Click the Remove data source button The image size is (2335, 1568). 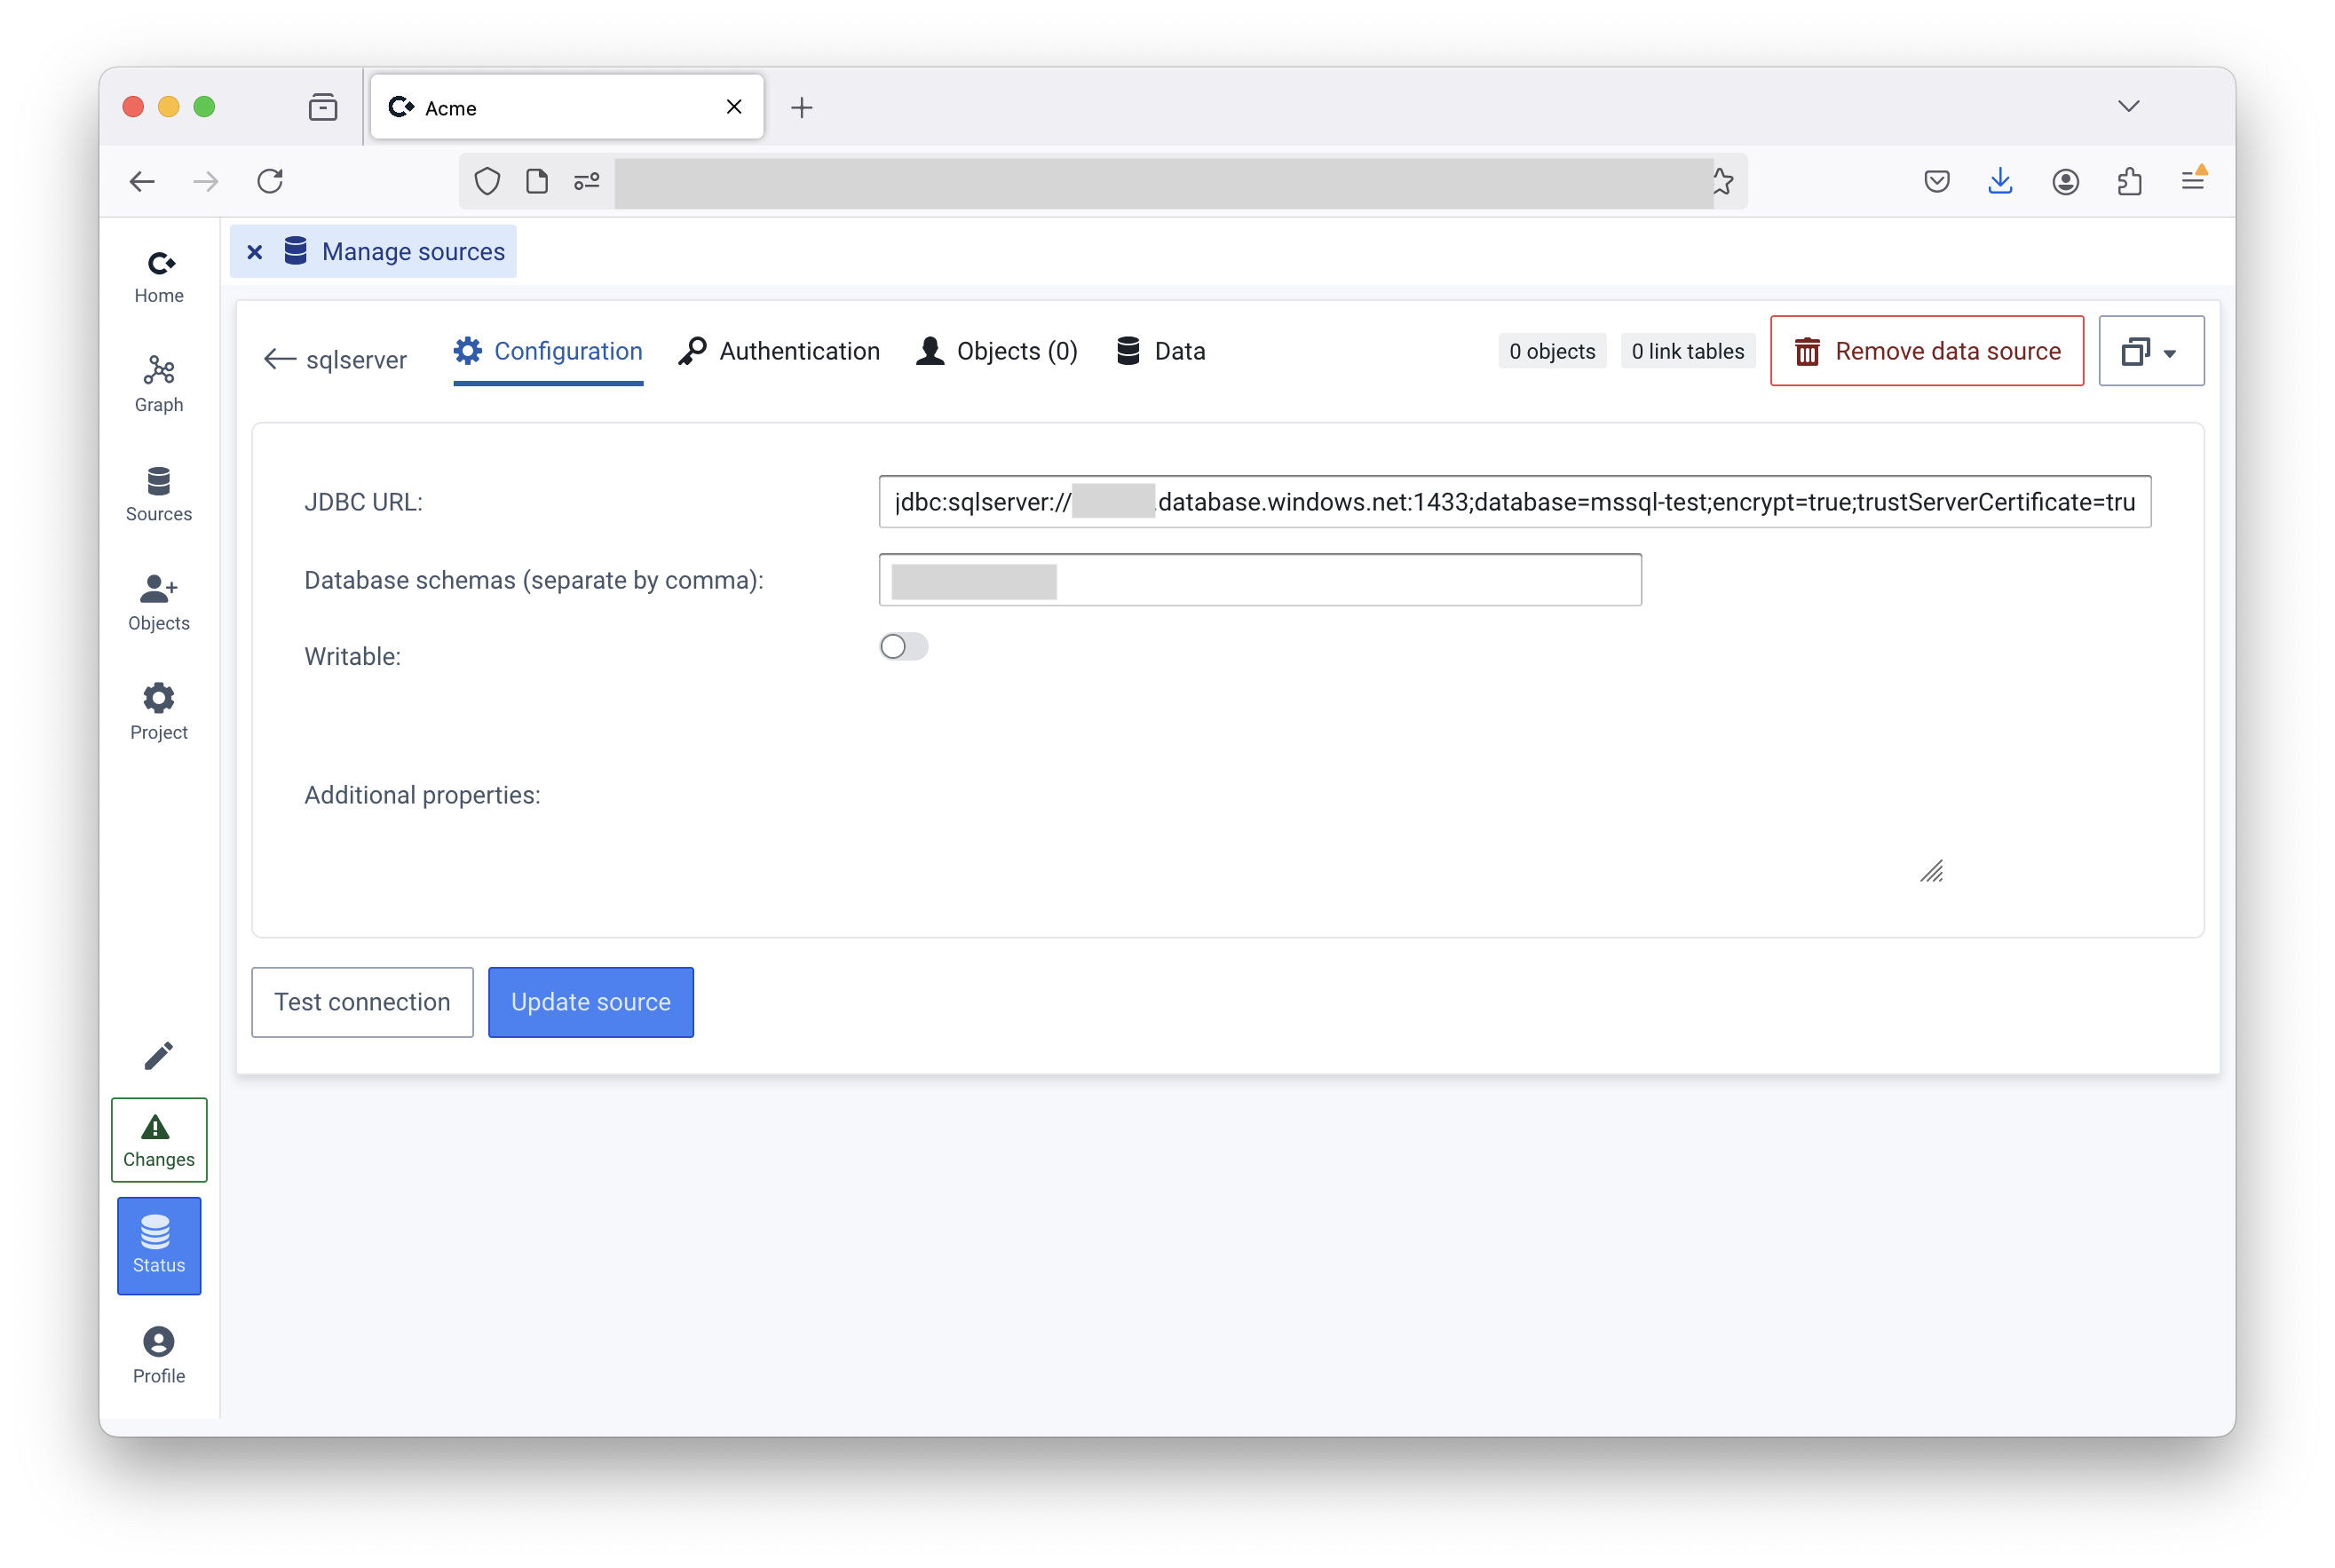1926,352
